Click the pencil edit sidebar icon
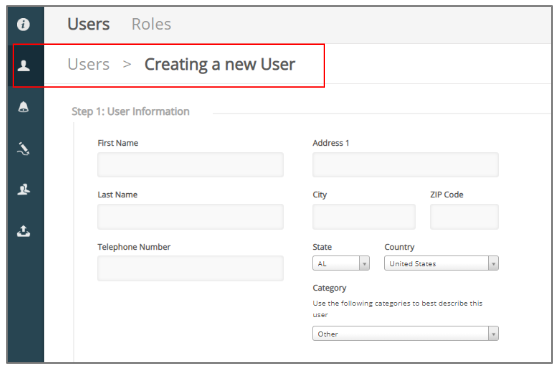This screenshot has height=372, width=560. [x=24, y=149]
